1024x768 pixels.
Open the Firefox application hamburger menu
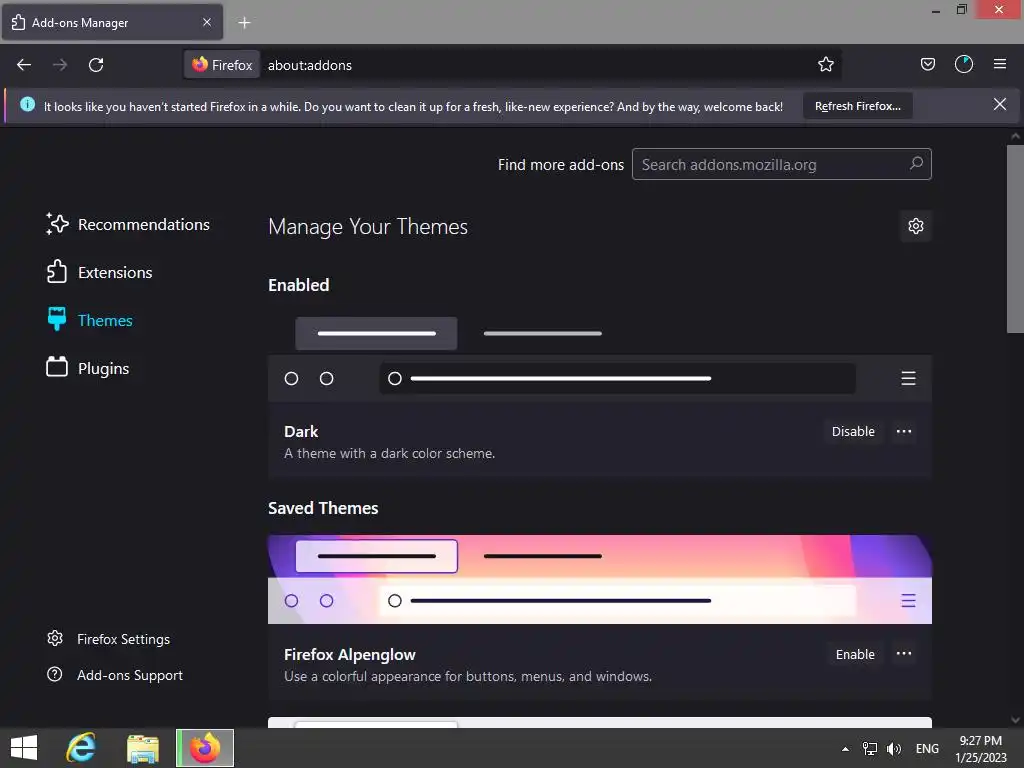pyautogui.click(x=999, y=64)
